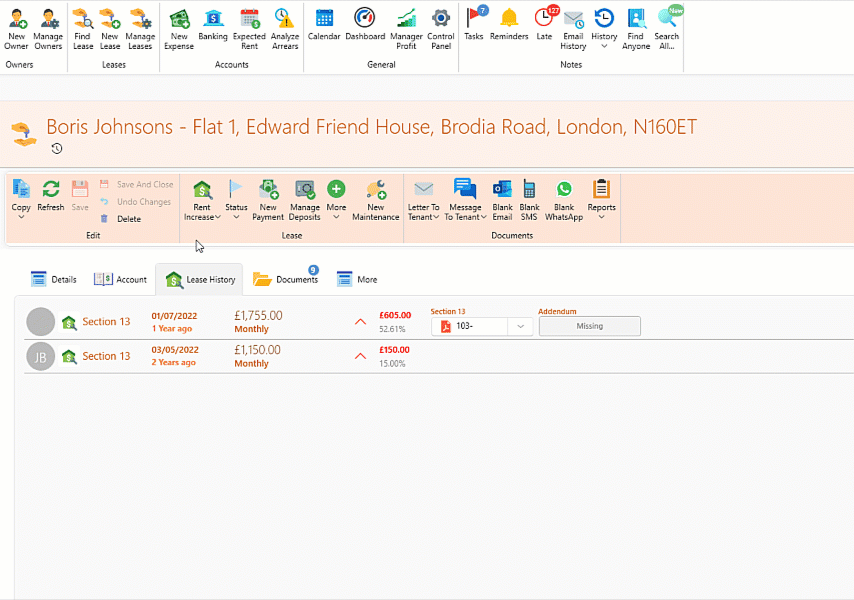Open the Reminders bell

tap(509, 18)
